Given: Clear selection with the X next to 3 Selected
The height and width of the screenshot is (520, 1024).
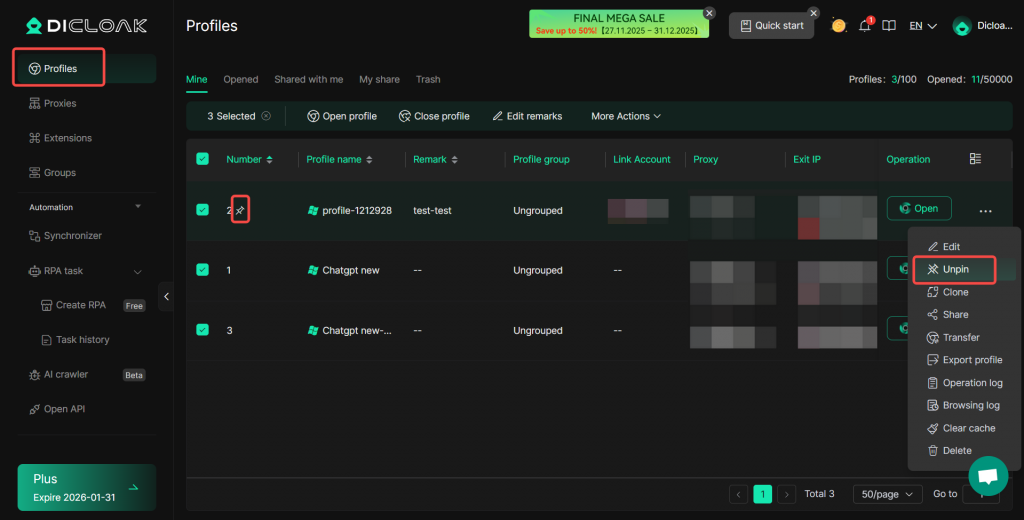Looking at the screenshot, I should 266,116.
